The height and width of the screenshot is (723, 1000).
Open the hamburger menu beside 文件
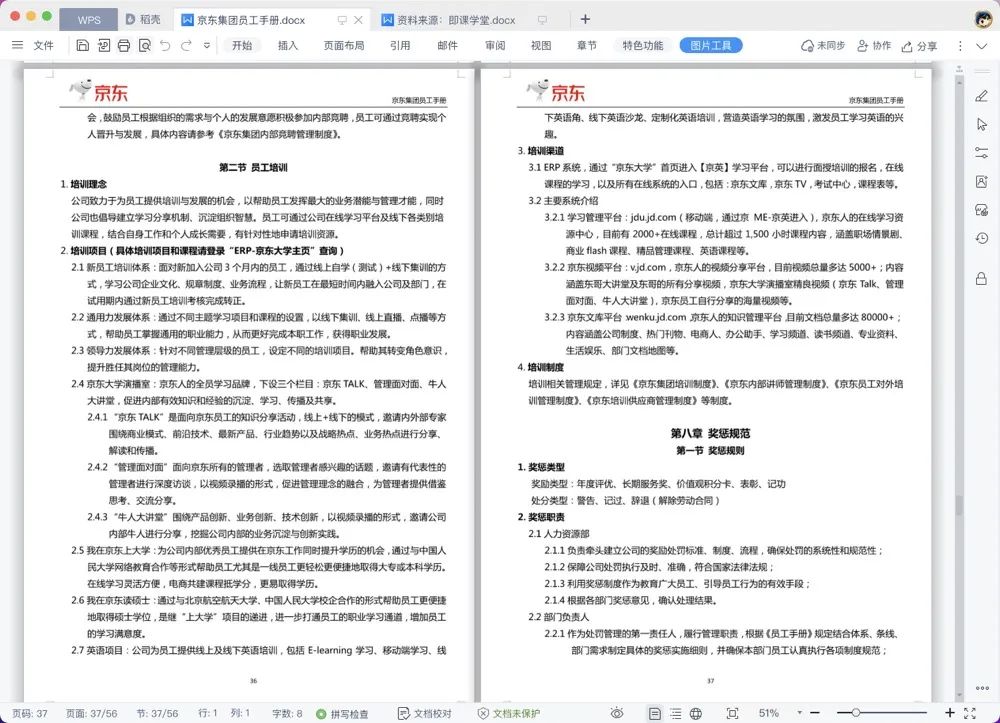pyautogui.click(x=17, y=45)
